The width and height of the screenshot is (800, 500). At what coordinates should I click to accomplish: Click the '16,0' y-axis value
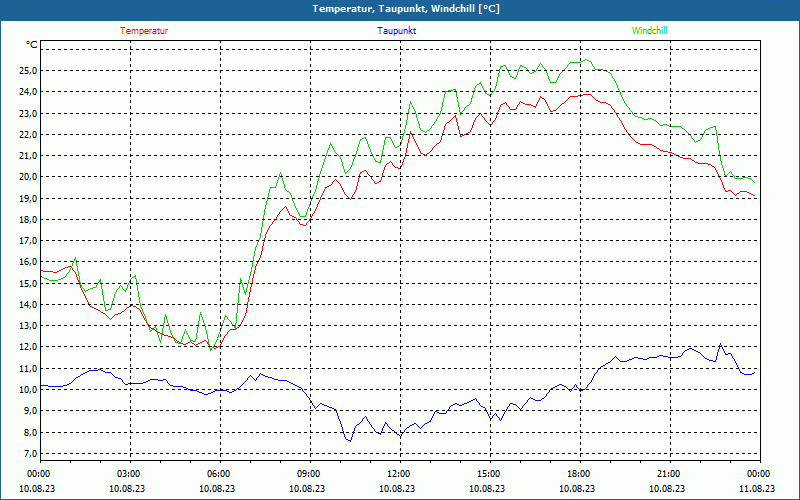click(x=28, y=262)
